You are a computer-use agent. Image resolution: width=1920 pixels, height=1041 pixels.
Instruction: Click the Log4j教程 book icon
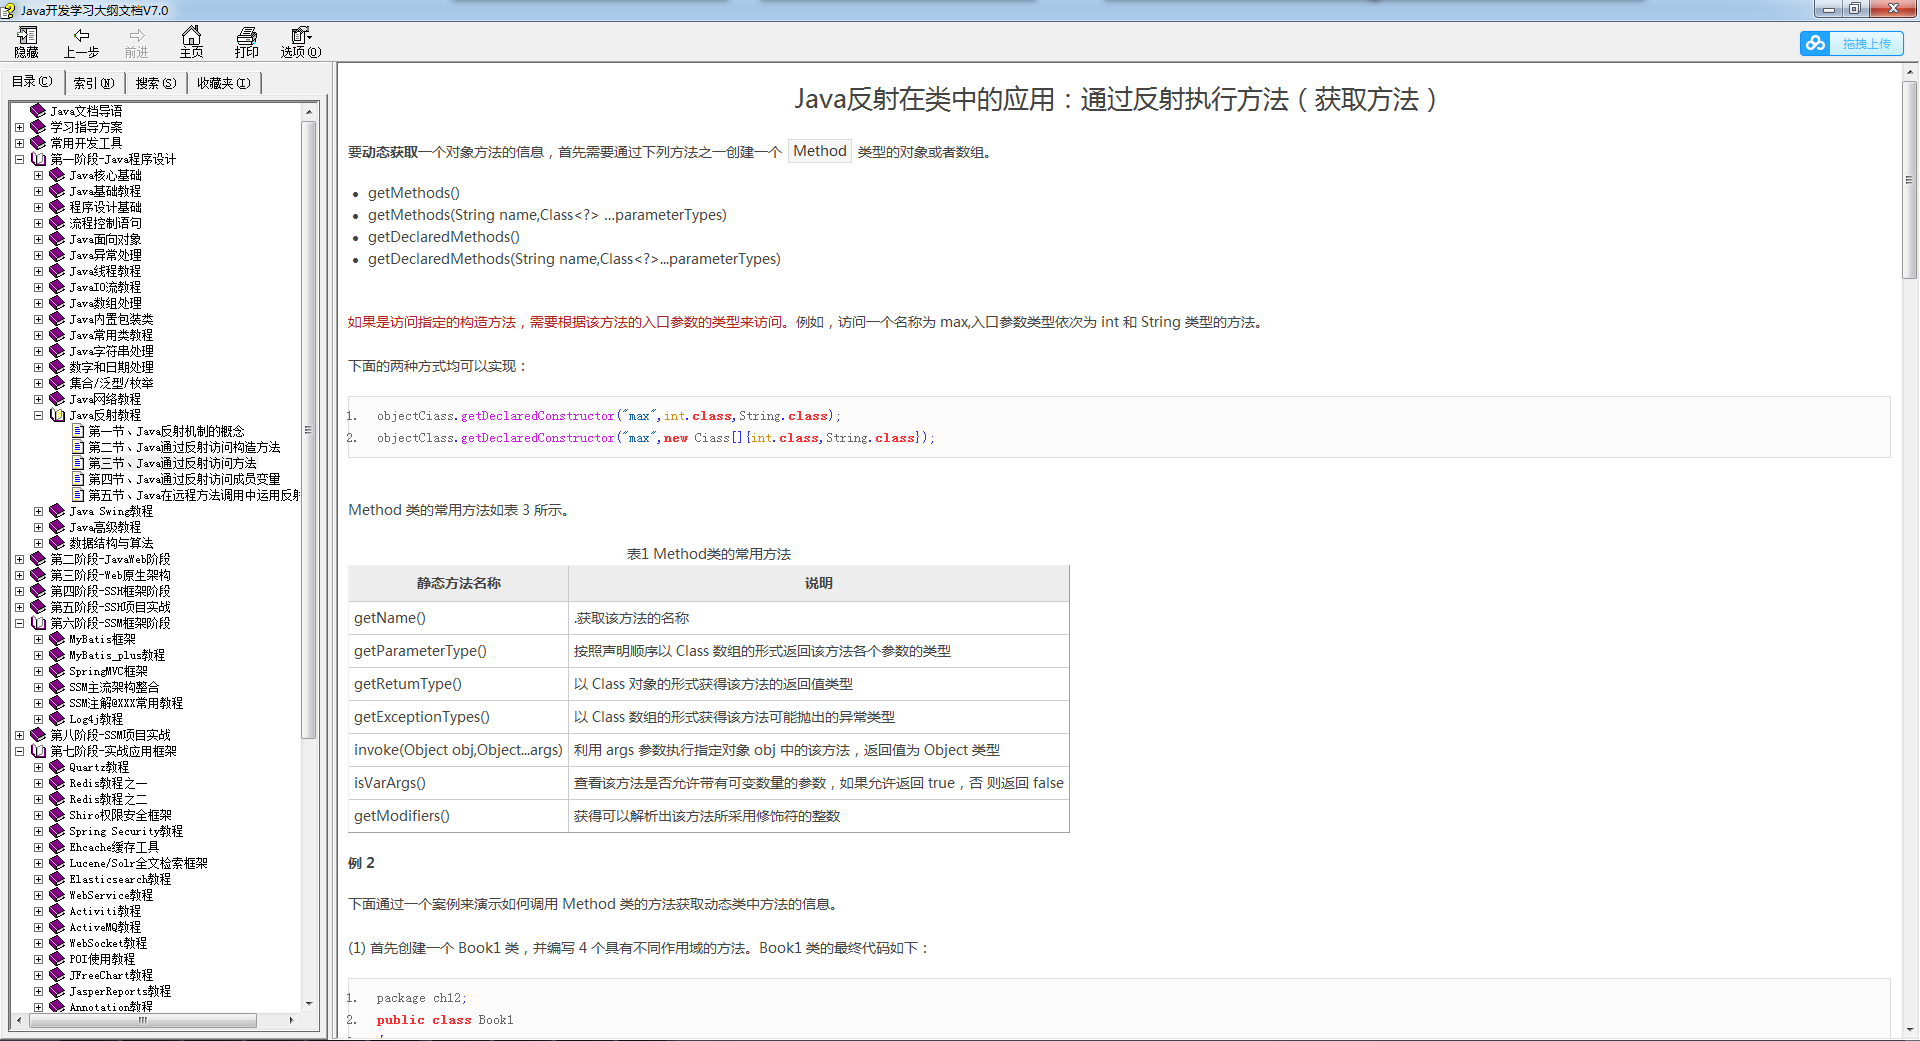point(57,719)
